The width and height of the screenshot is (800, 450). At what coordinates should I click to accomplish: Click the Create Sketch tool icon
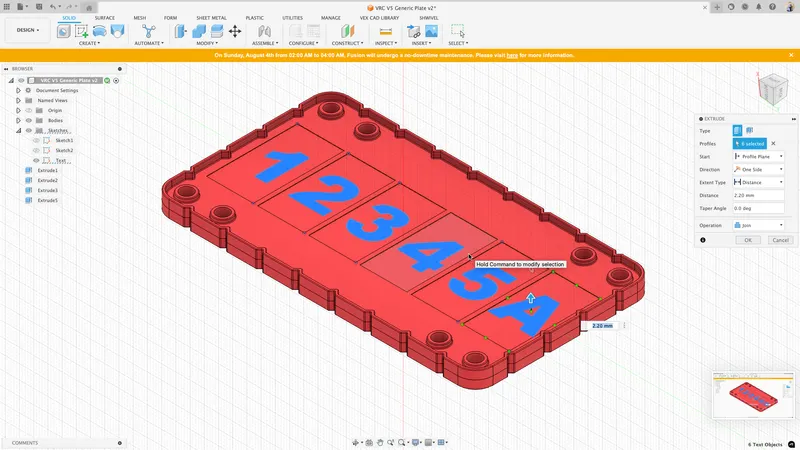pyautogui.click(x=82, y=32)
